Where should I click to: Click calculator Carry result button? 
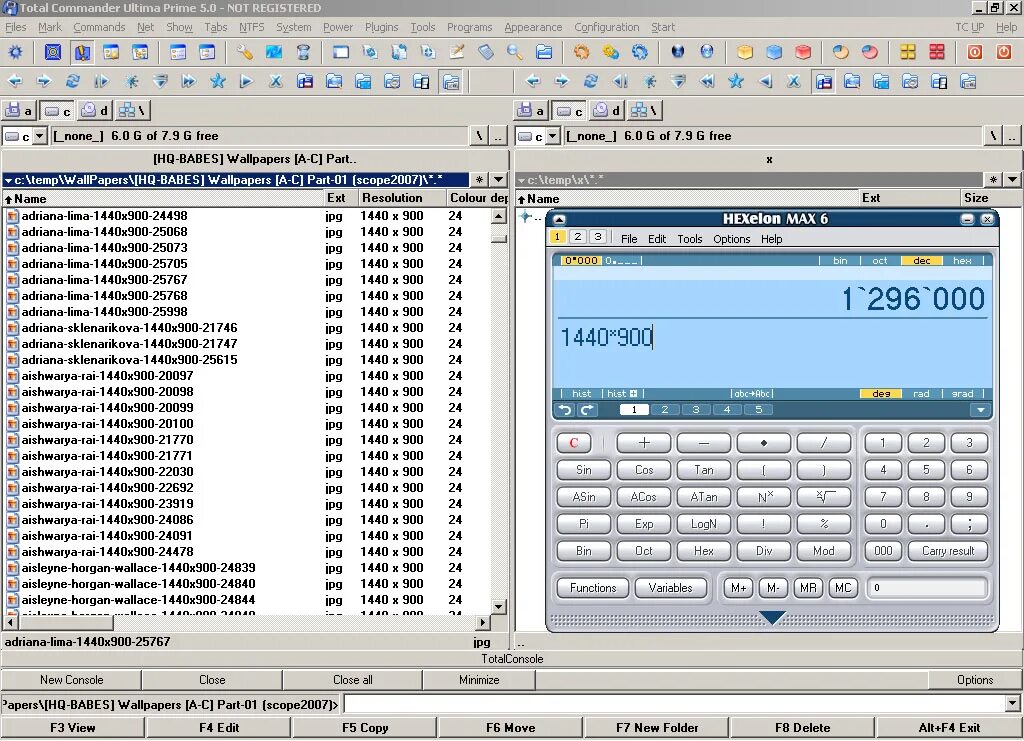(948, 551)
